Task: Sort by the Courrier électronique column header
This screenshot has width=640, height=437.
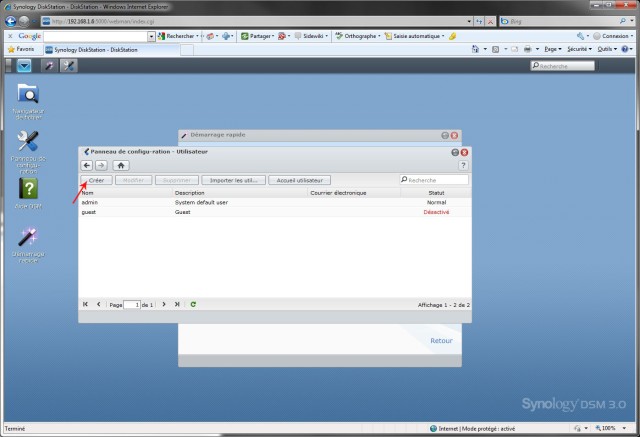Action: click(x=354, y=193)
